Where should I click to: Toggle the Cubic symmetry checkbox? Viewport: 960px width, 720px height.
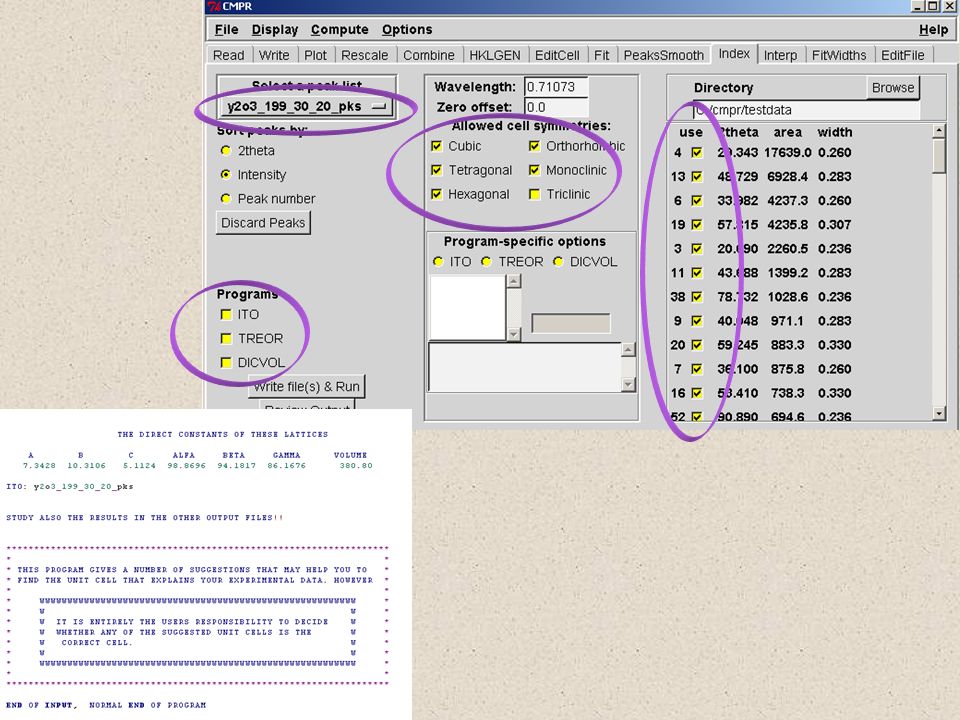[x=437, y=146]
